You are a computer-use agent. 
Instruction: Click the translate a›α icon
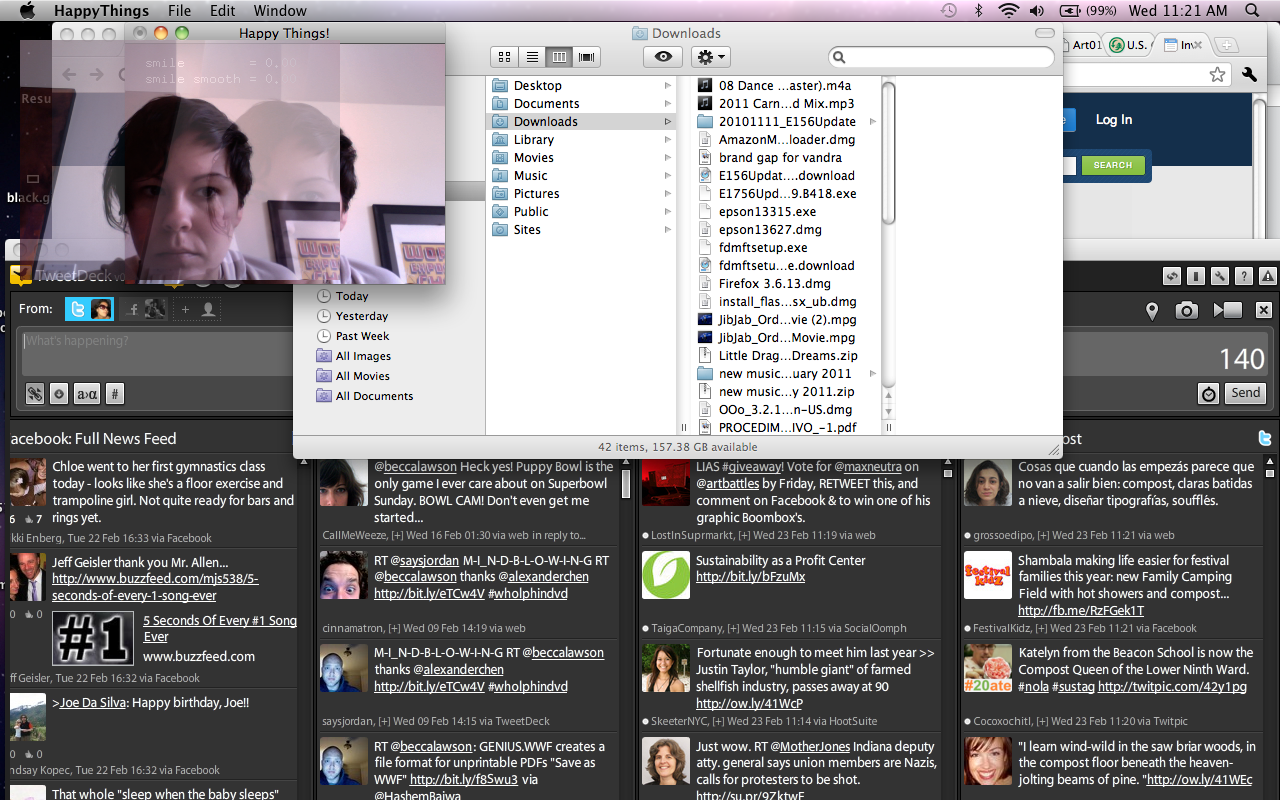coord(87,394)
